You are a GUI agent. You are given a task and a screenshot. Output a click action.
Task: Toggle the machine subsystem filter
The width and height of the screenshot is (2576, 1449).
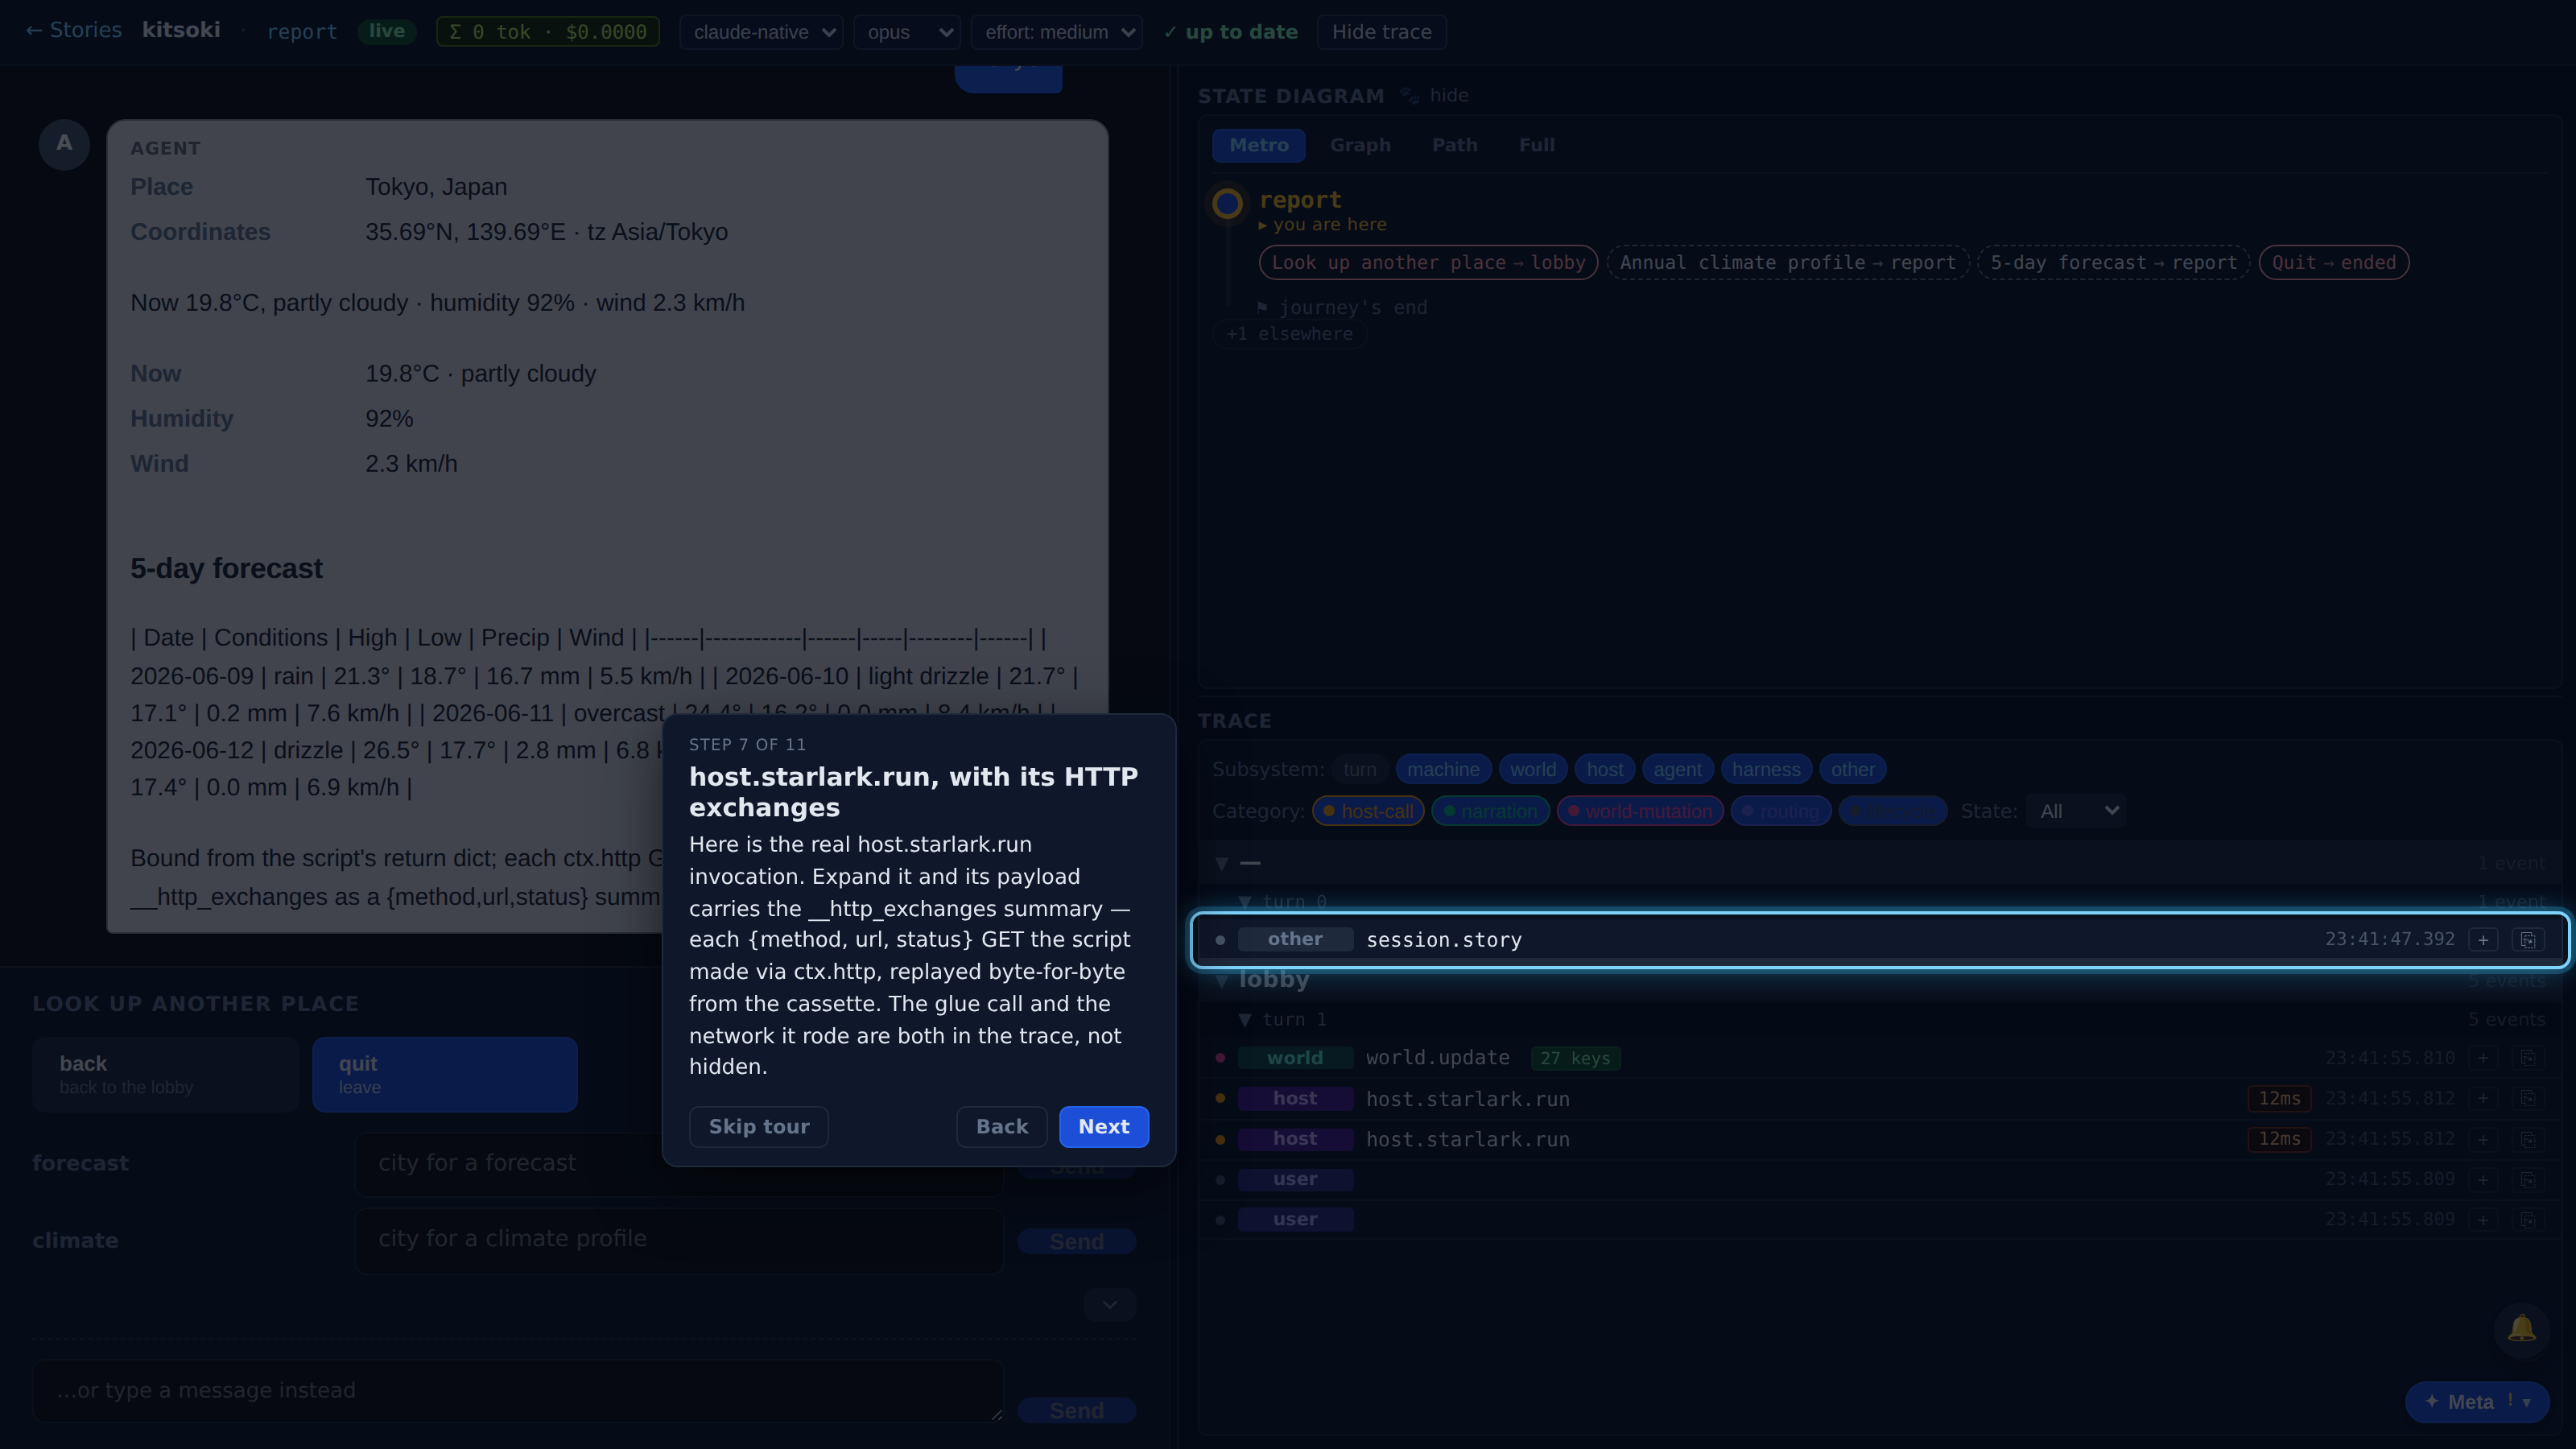pyautogui.click(x=1443, y=769)
